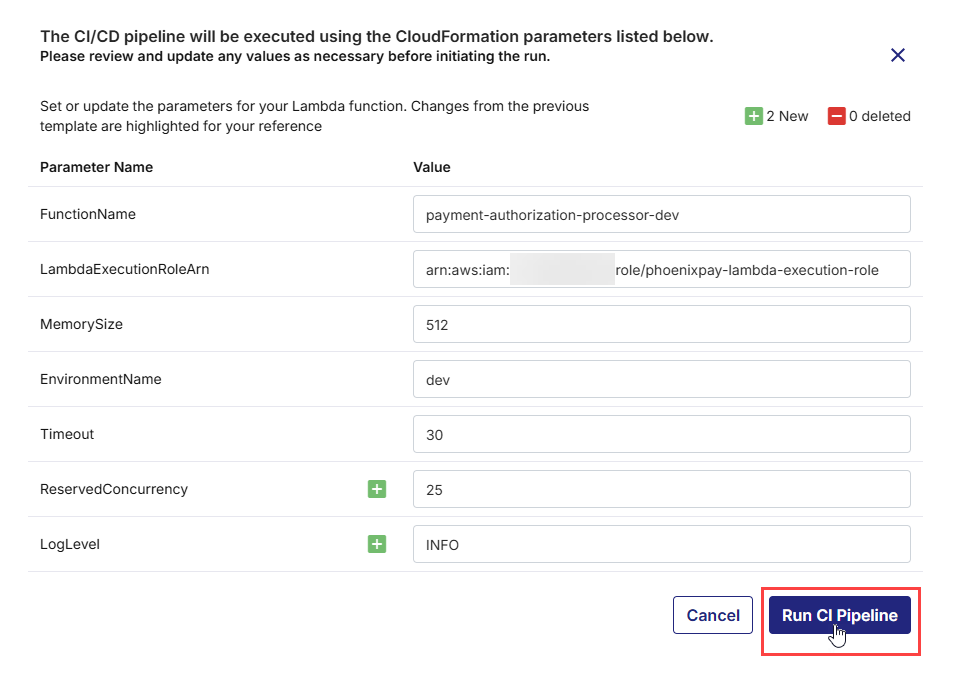958x683 pixels.
Task: Click the FunctionName value field
Action: [662, 214]
